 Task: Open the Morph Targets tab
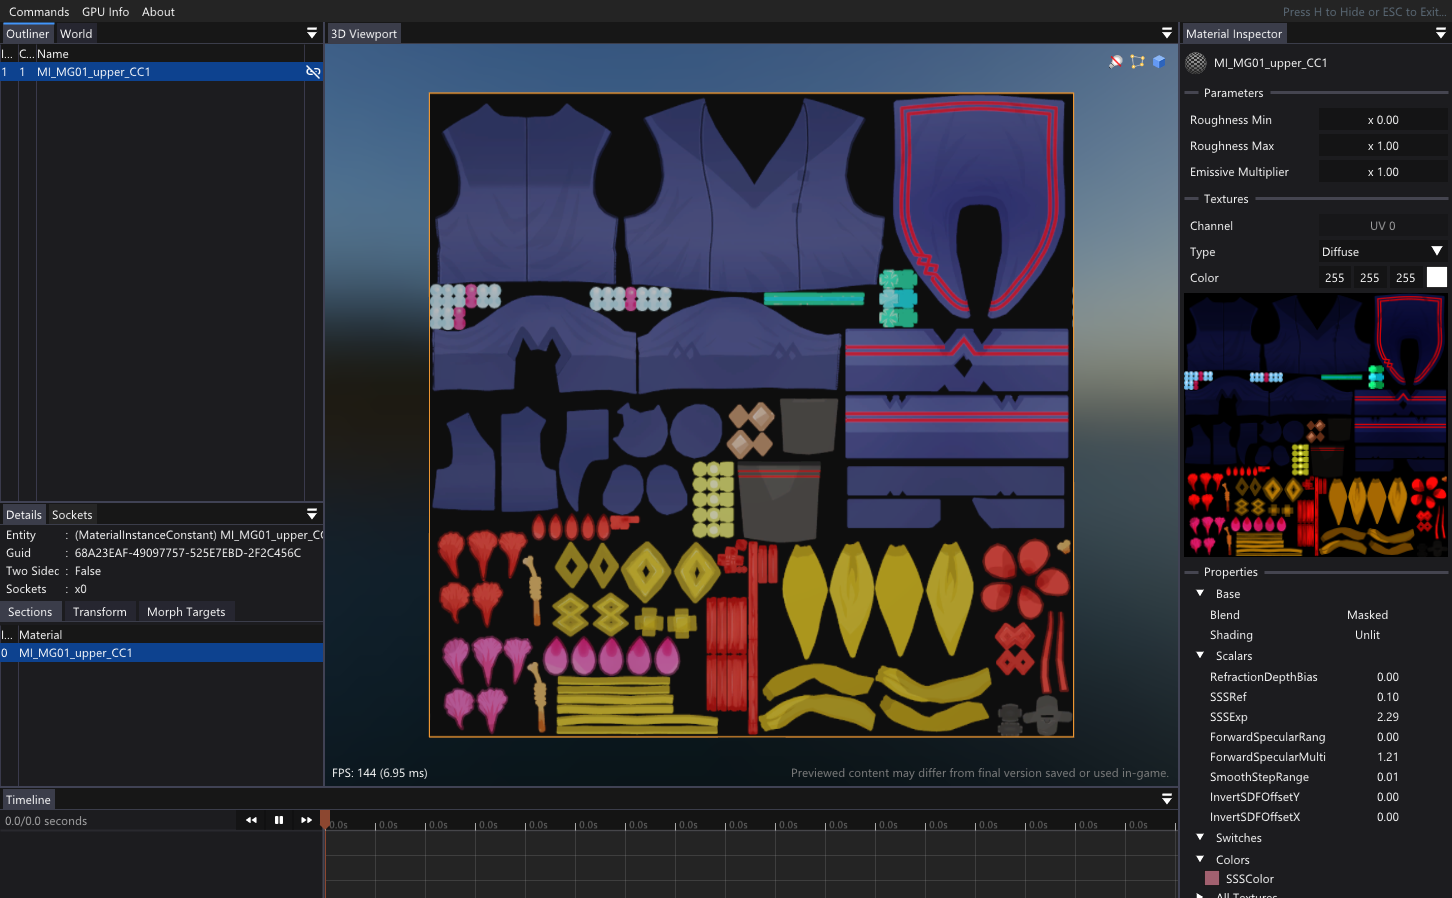tap(186, 612)
